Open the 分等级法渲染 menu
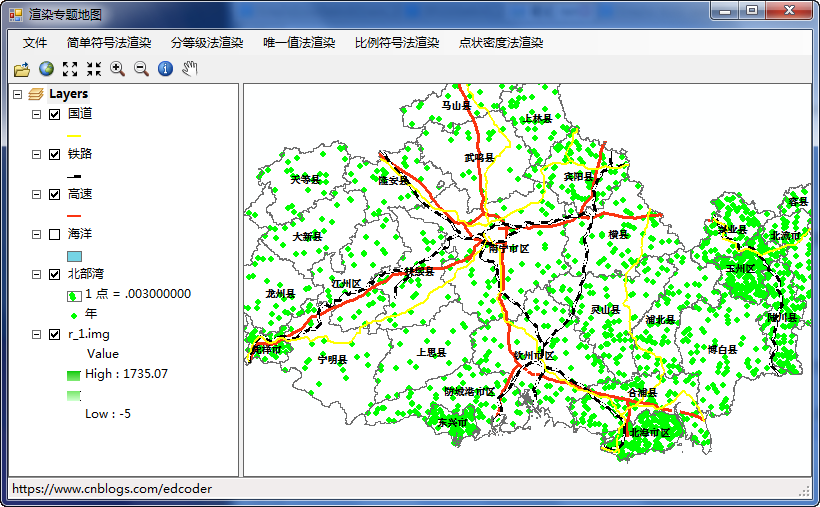 (207, 43)
